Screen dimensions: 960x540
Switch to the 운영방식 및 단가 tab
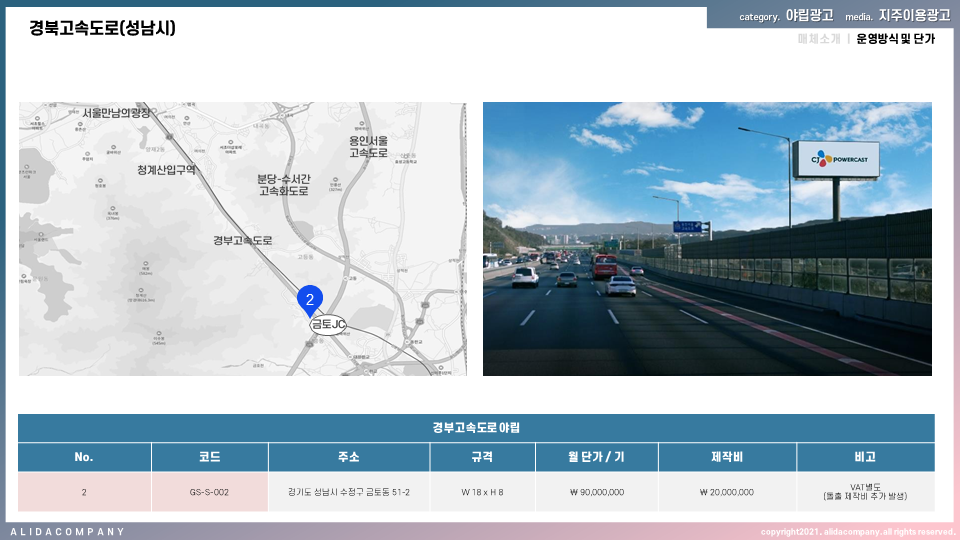coord(895,39)
